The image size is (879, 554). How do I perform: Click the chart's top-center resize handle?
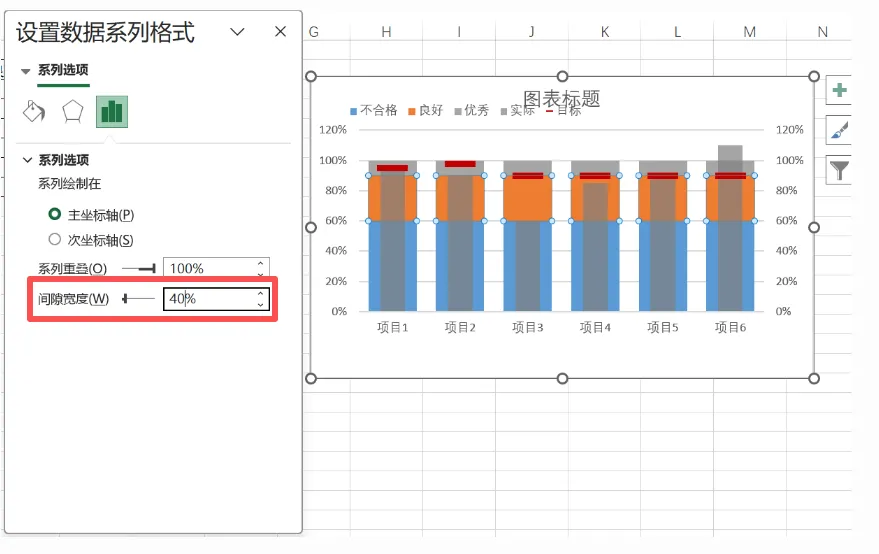(562, 76)
